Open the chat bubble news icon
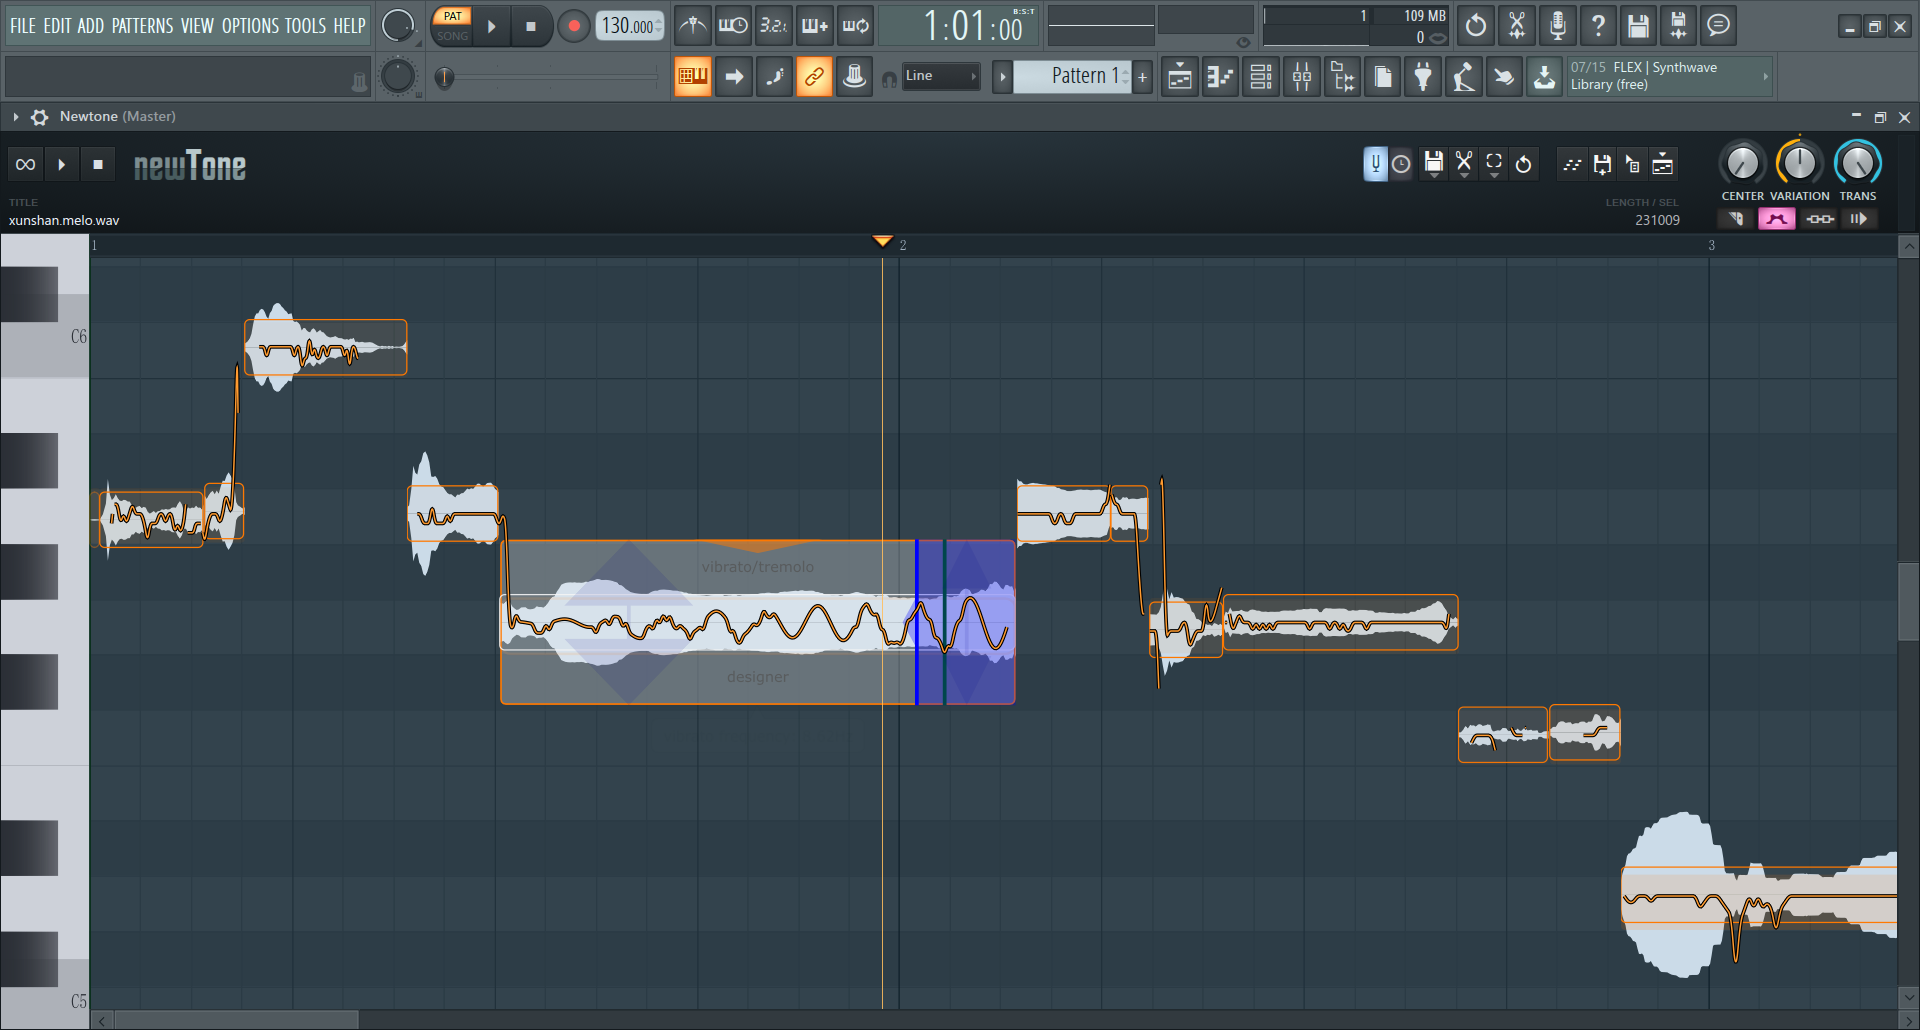Viewport: 1920px width, 1030px height. click(1718, 26)
